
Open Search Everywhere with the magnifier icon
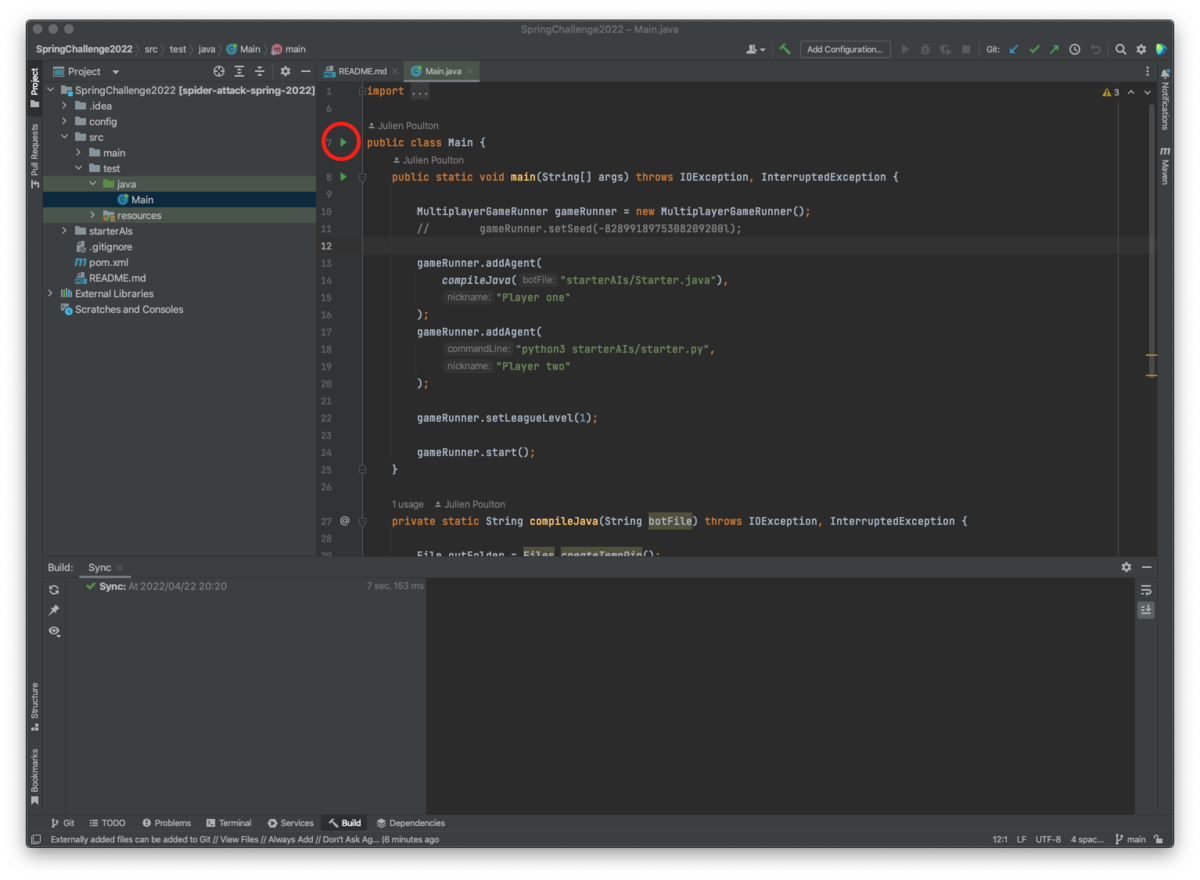click(1121, 48)
